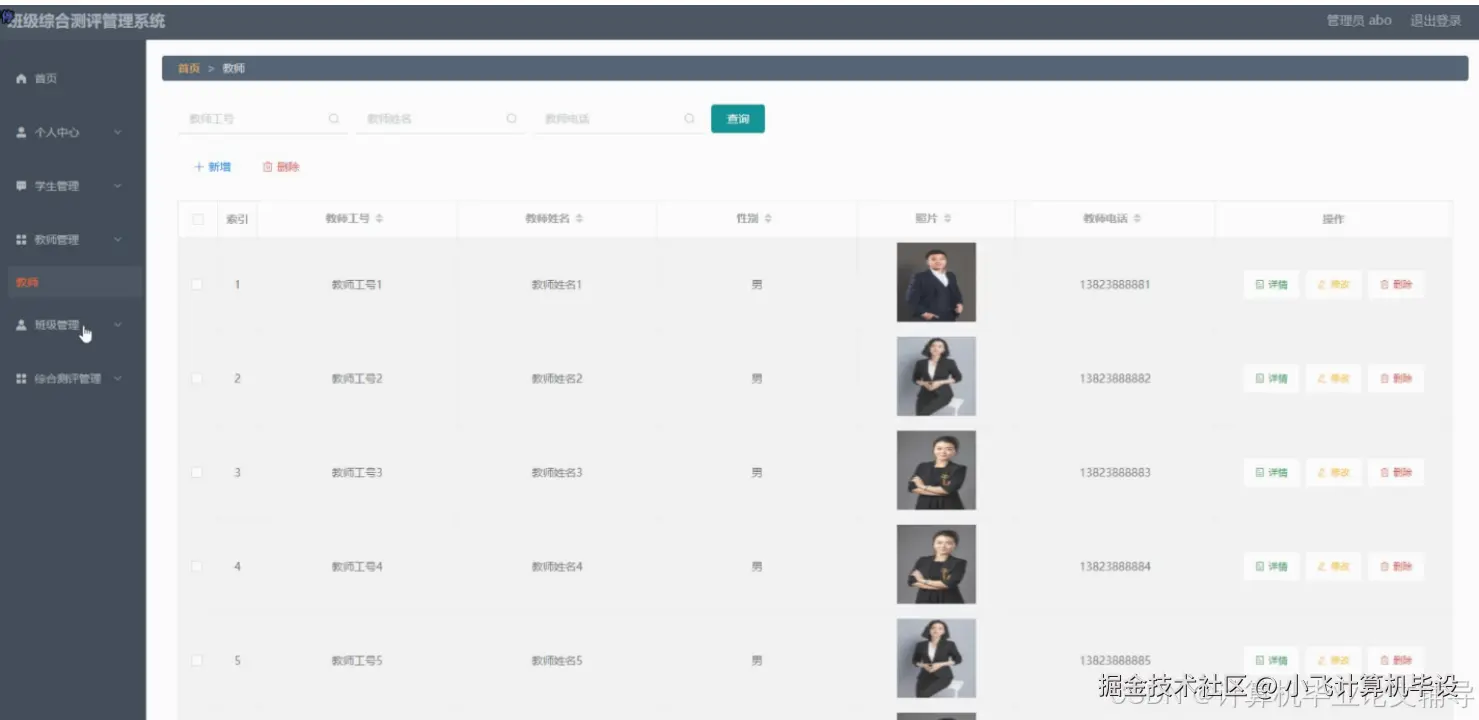
Task: Click the home icon beside 首页 in sidebar
Action: click(x=21, y=79)
